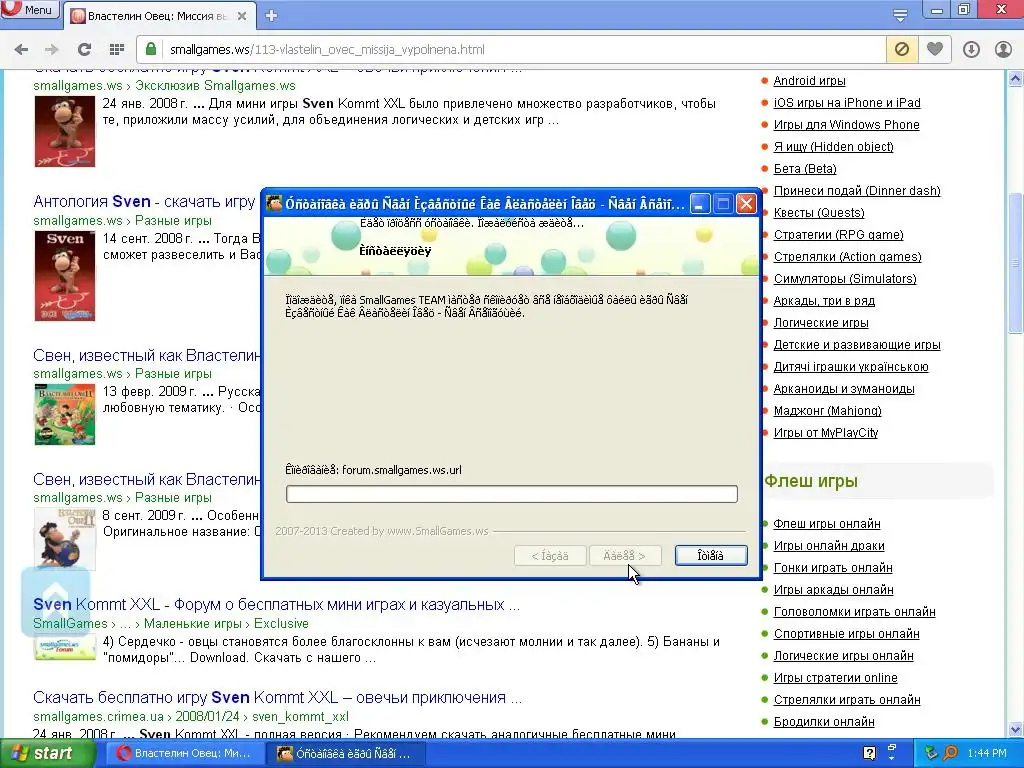Minimize the installer dialog window
Image resolution: width=1024 pixels, height=768 pixels.
[699, 204]
